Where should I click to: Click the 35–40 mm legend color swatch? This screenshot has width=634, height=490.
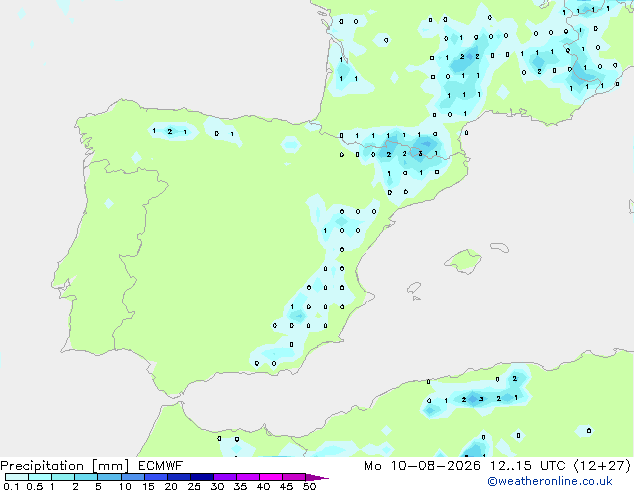coord(248,477)
